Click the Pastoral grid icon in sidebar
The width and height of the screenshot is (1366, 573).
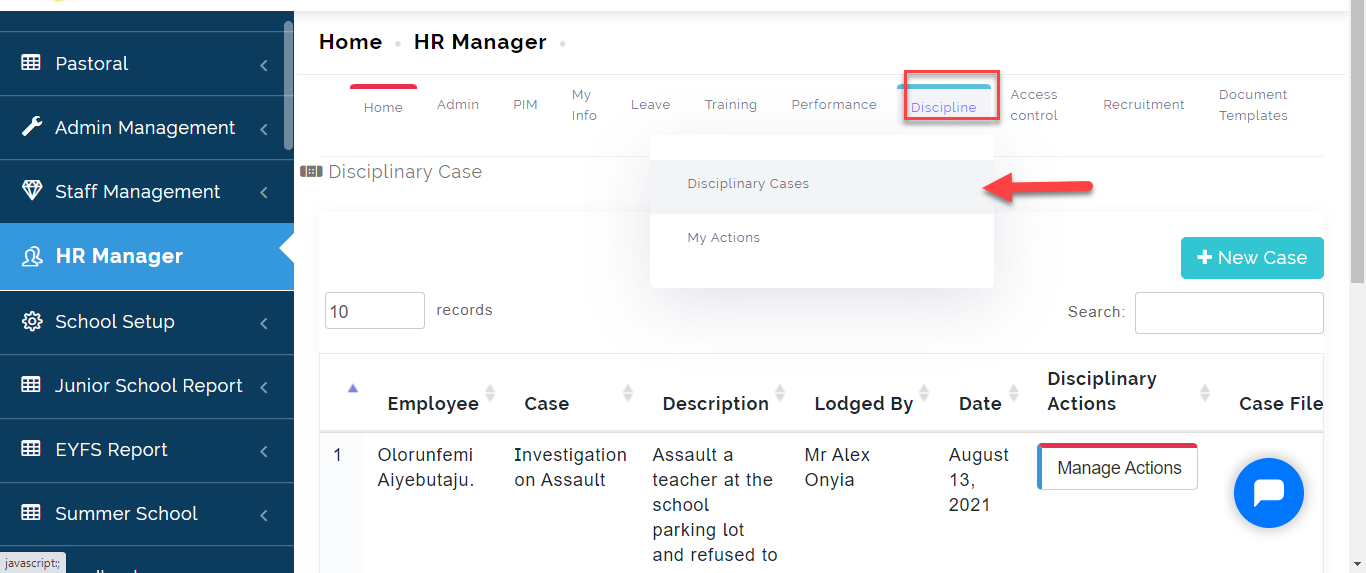point(31,63)
